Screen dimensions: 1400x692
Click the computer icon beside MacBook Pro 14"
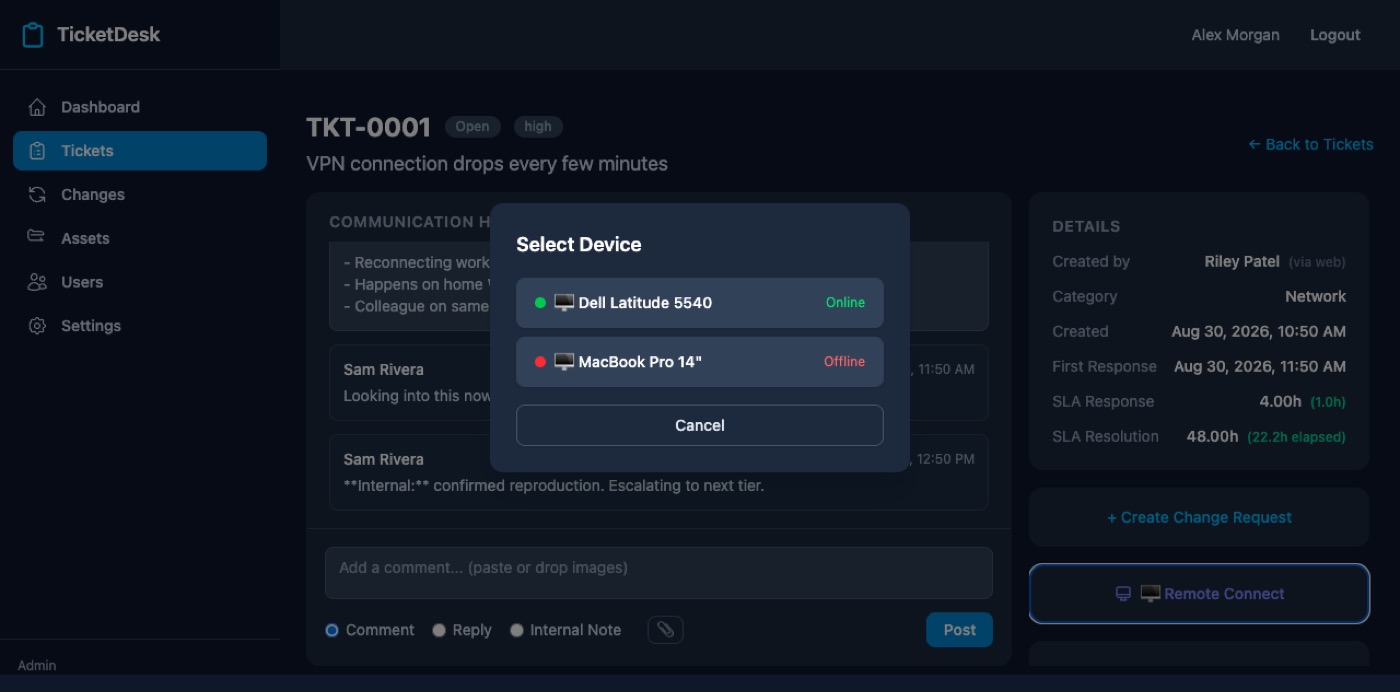[x=564, y=362]
